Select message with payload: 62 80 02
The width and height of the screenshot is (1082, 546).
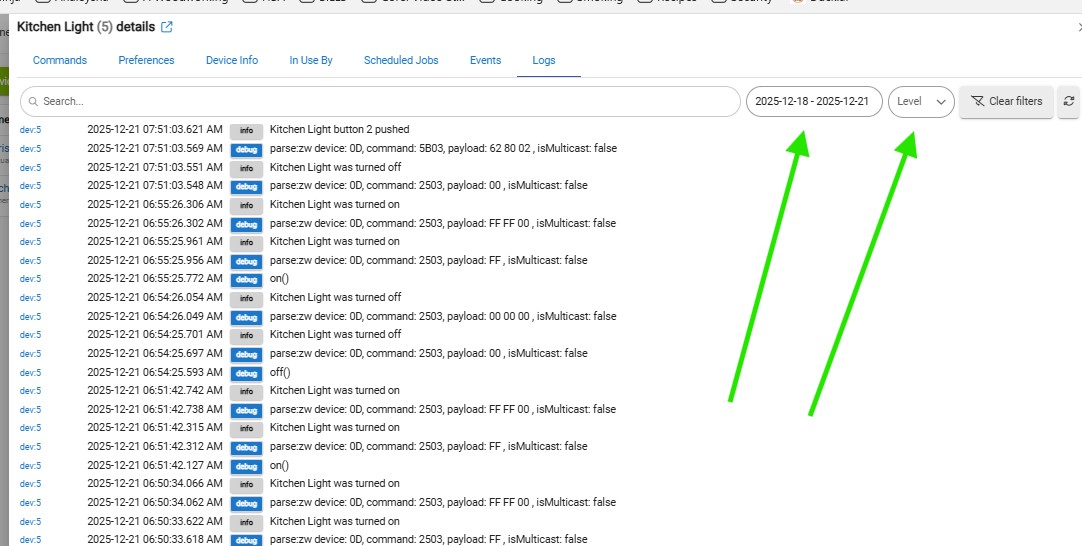pyautogui.click(x=443, y=148)
